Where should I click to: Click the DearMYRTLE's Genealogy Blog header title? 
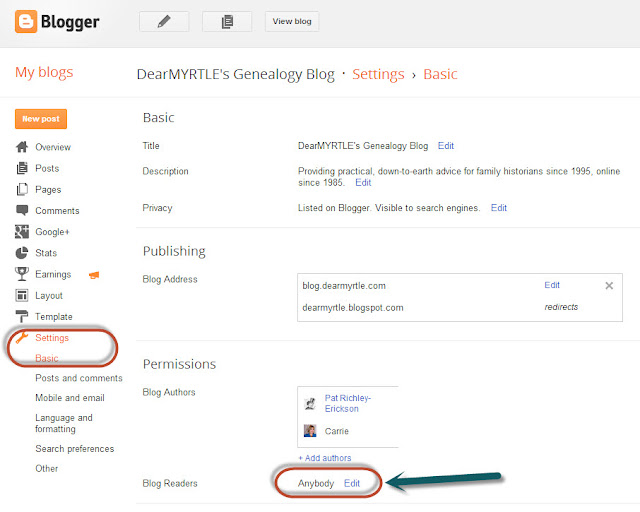pyautogui.click(x=236, y=74)
